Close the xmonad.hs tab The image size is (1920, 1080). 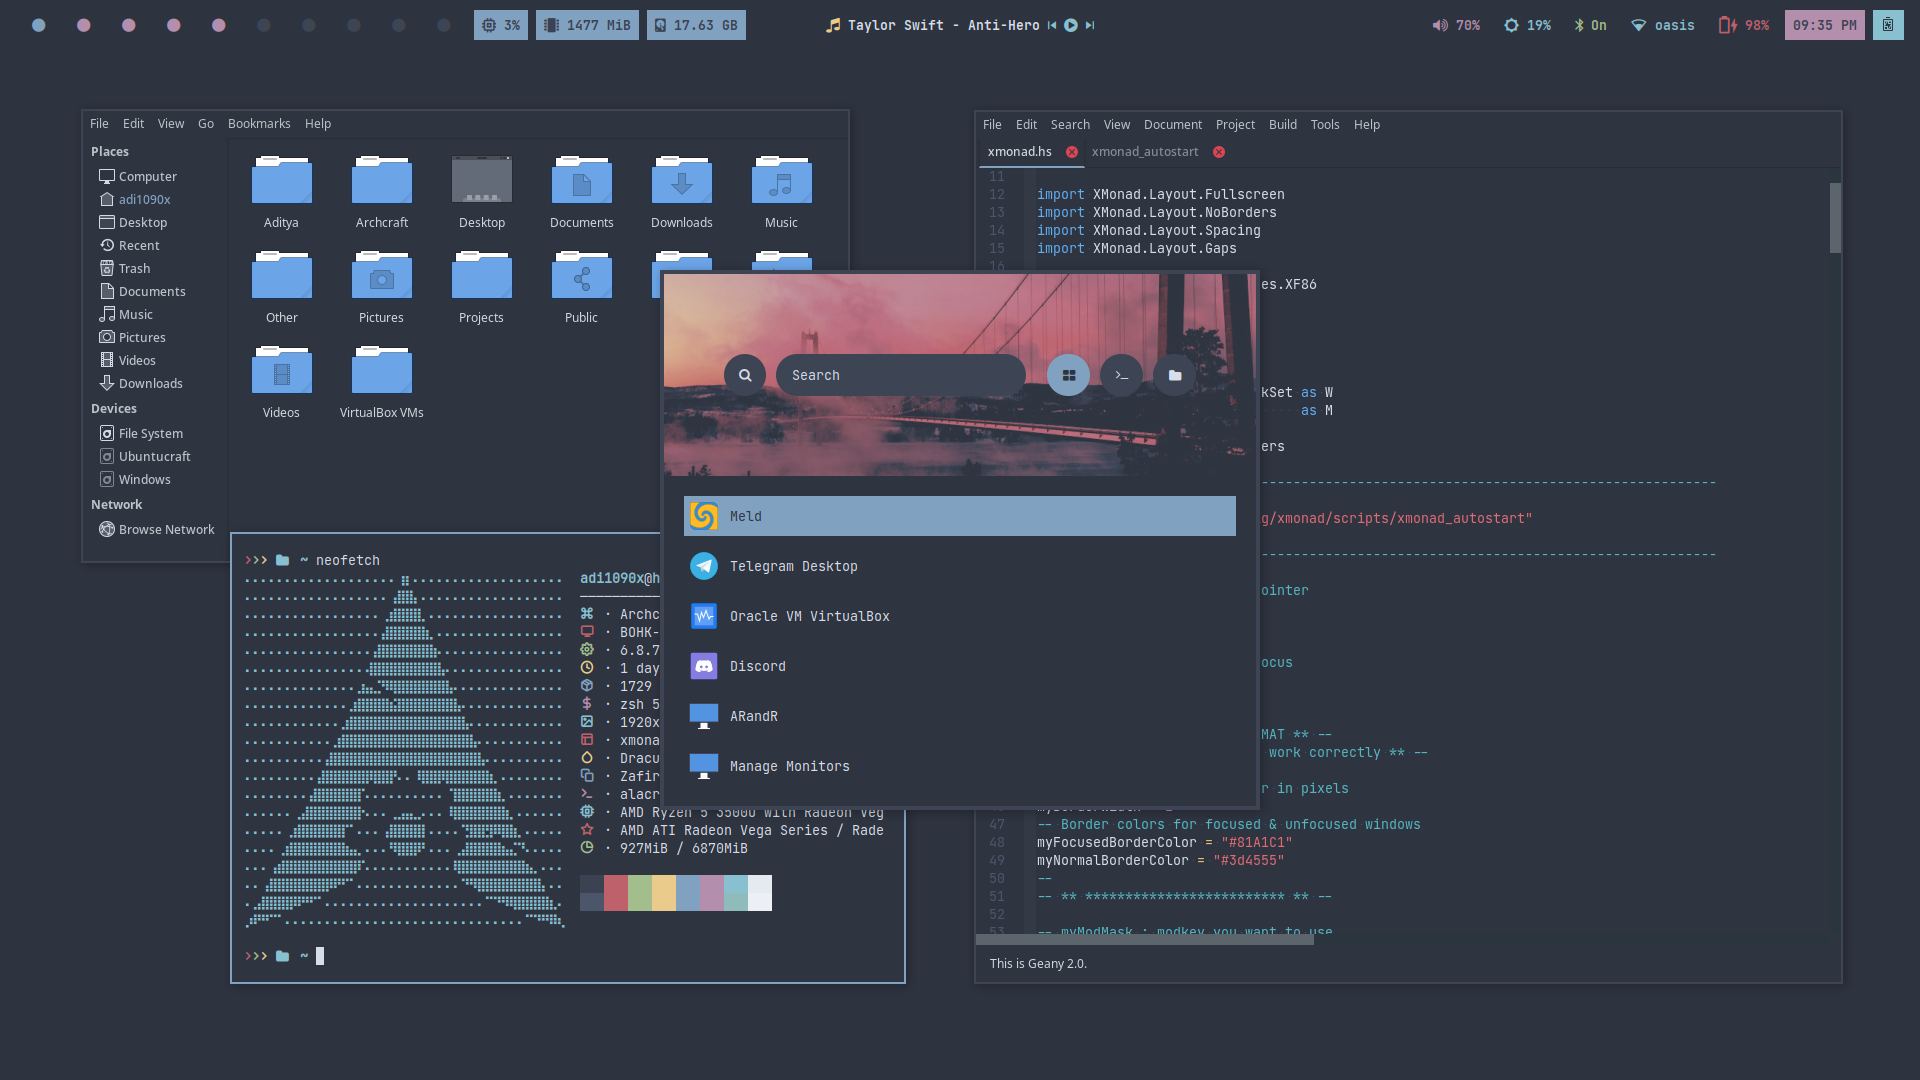pyautogui.click(x=1072, y=152)
